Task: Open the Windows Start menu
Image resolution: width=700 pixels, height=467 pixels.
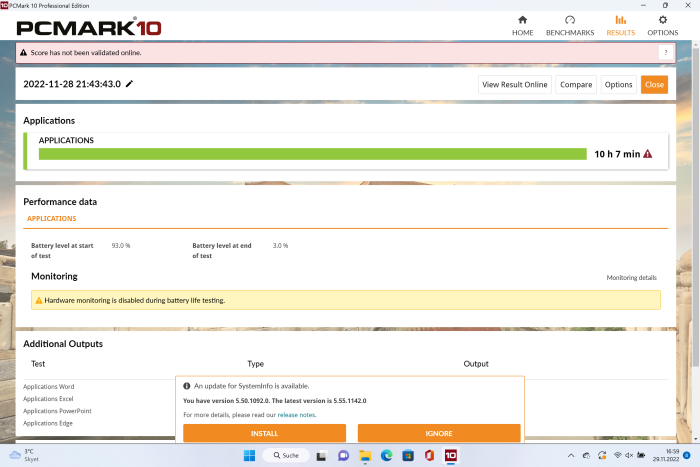Action: pos(249,455)
